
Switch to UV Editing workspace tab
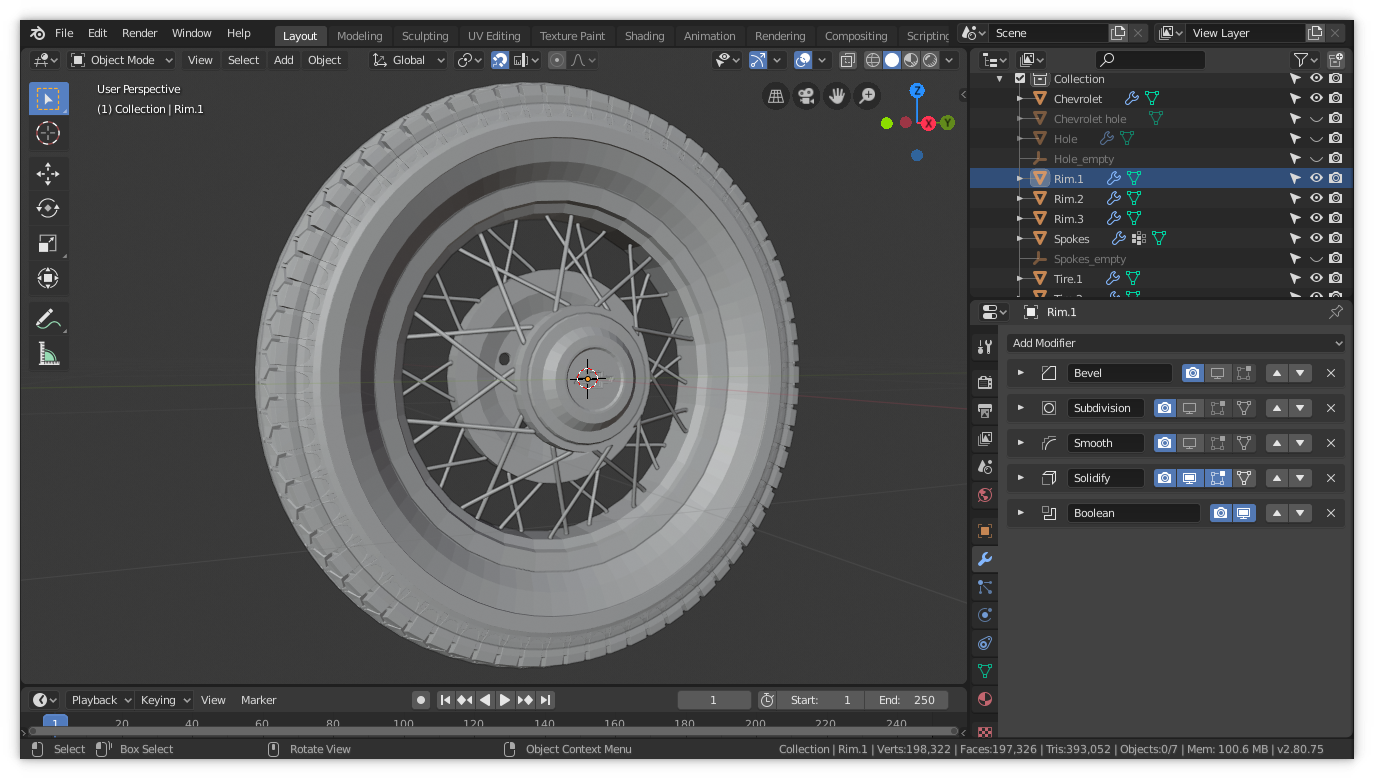tap(494, 36)
